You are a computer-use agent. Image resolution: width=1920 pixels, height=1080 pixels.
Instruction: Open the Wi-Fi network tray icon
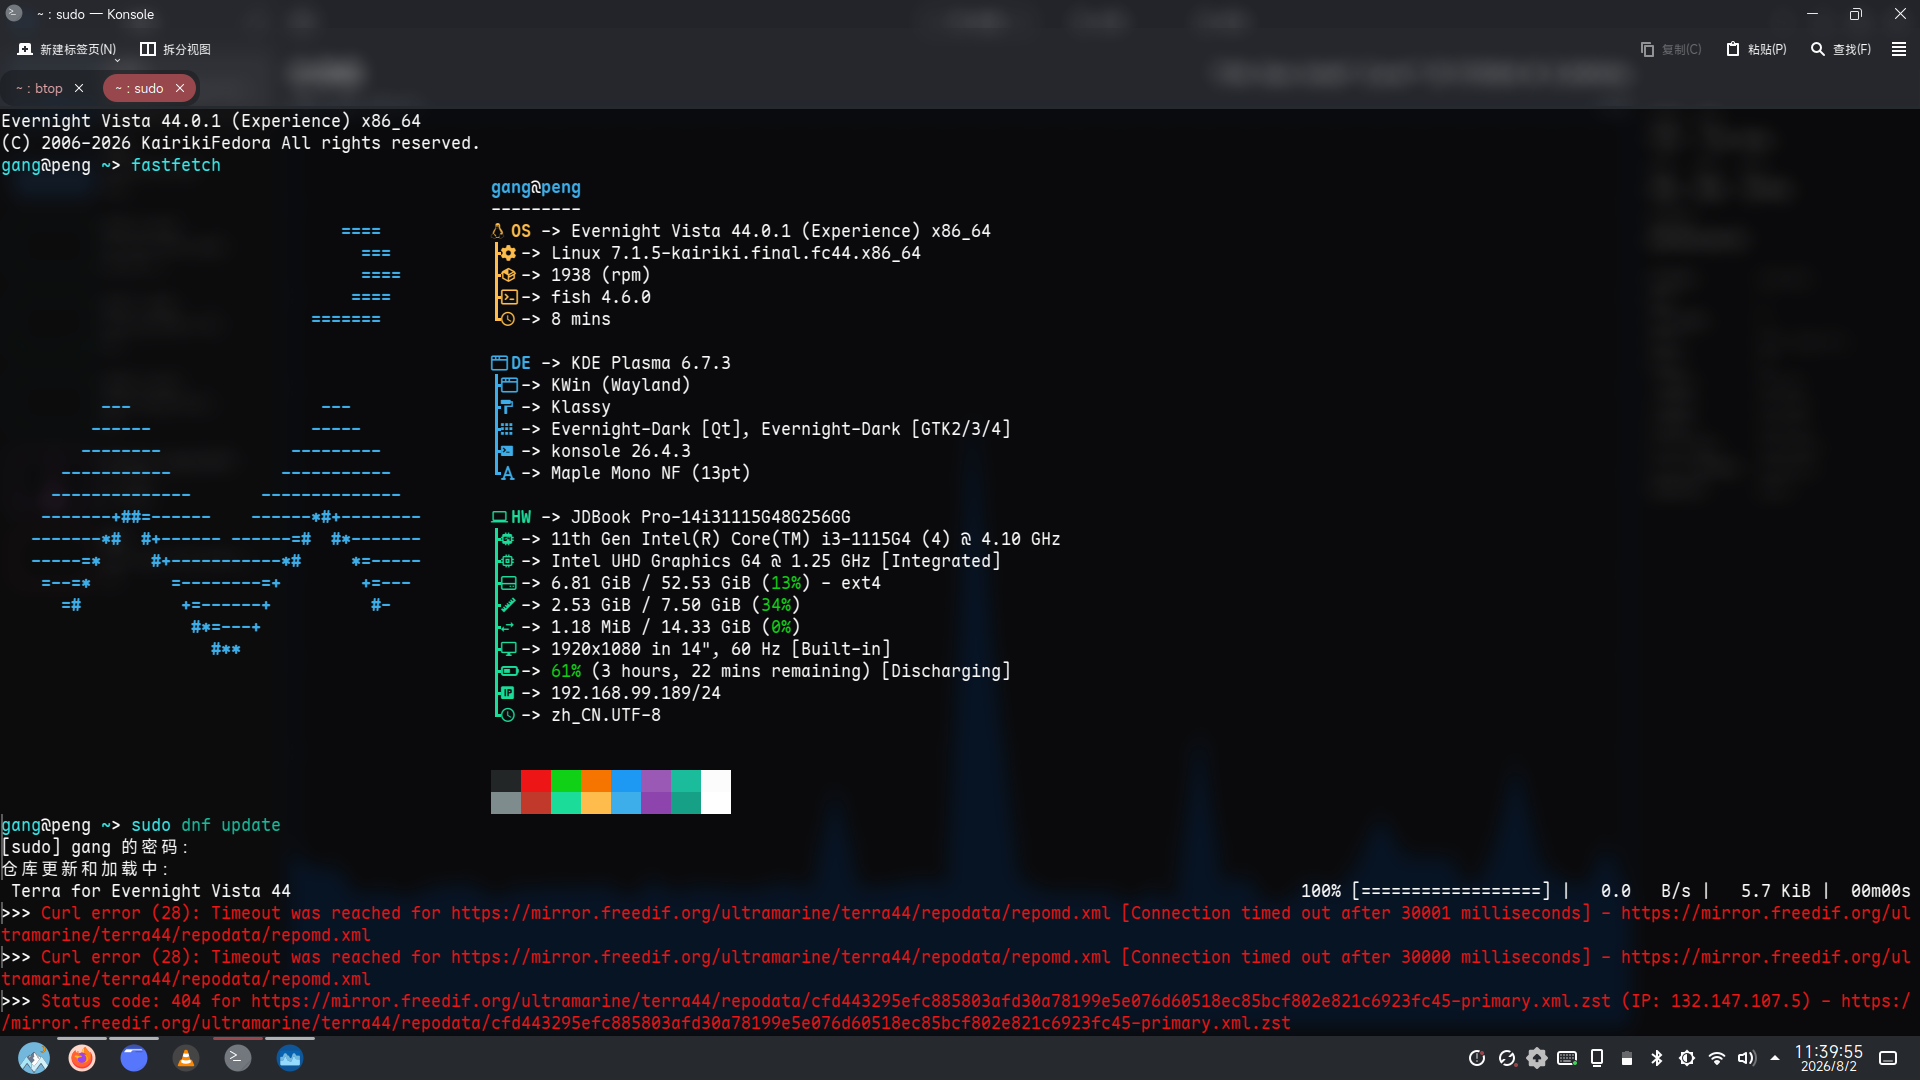[1717, 1058]
